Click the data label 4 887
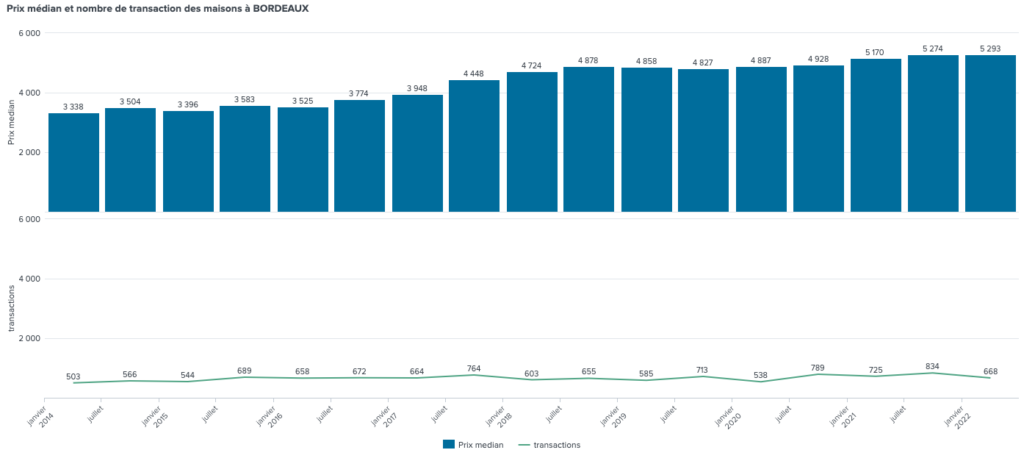Screen dimensions: 1024x461 click(761, 60)
